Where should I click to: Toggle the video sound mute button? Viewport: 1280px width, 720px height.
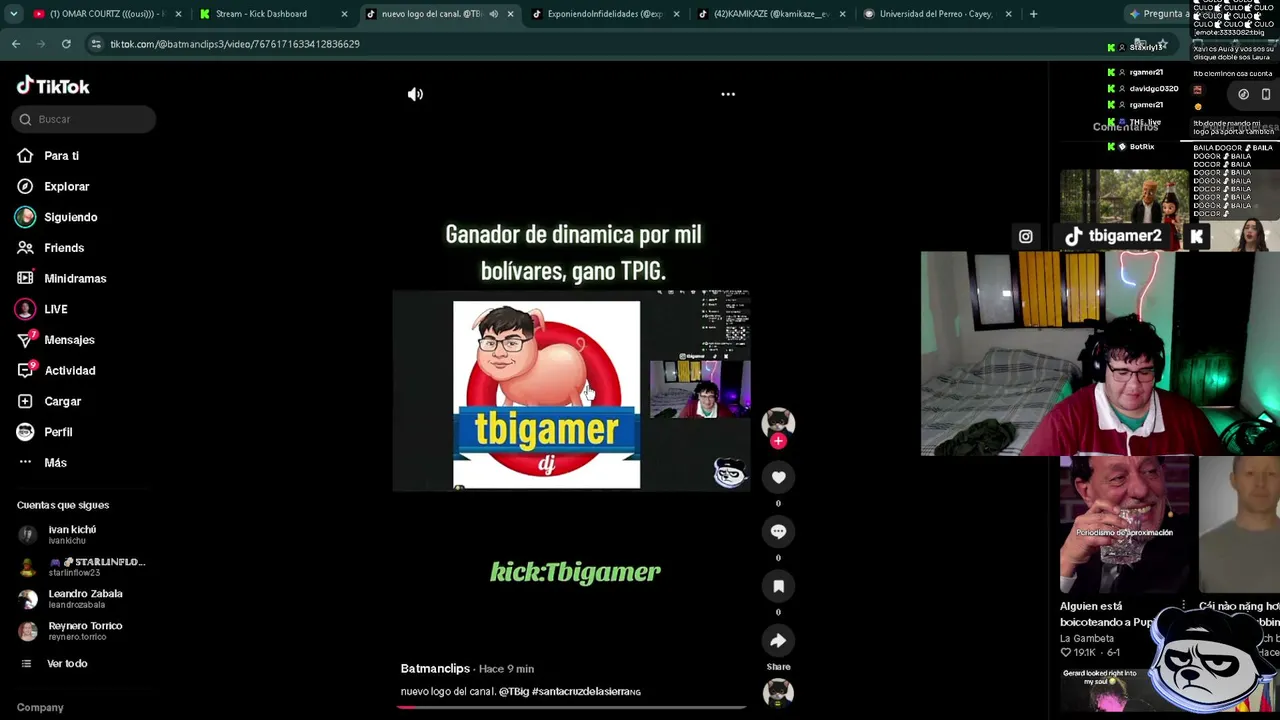pos(415,94)
